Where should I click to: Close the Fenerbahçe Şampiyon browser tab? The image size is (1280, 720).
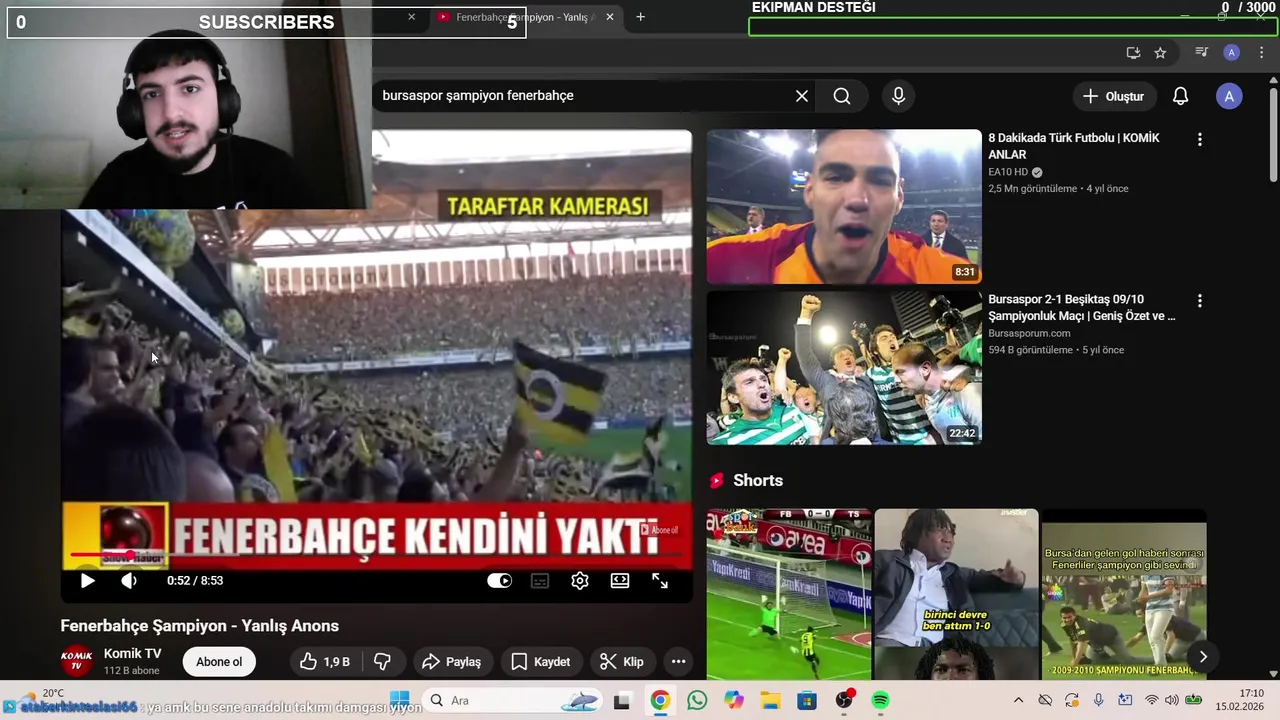[610, 17]
